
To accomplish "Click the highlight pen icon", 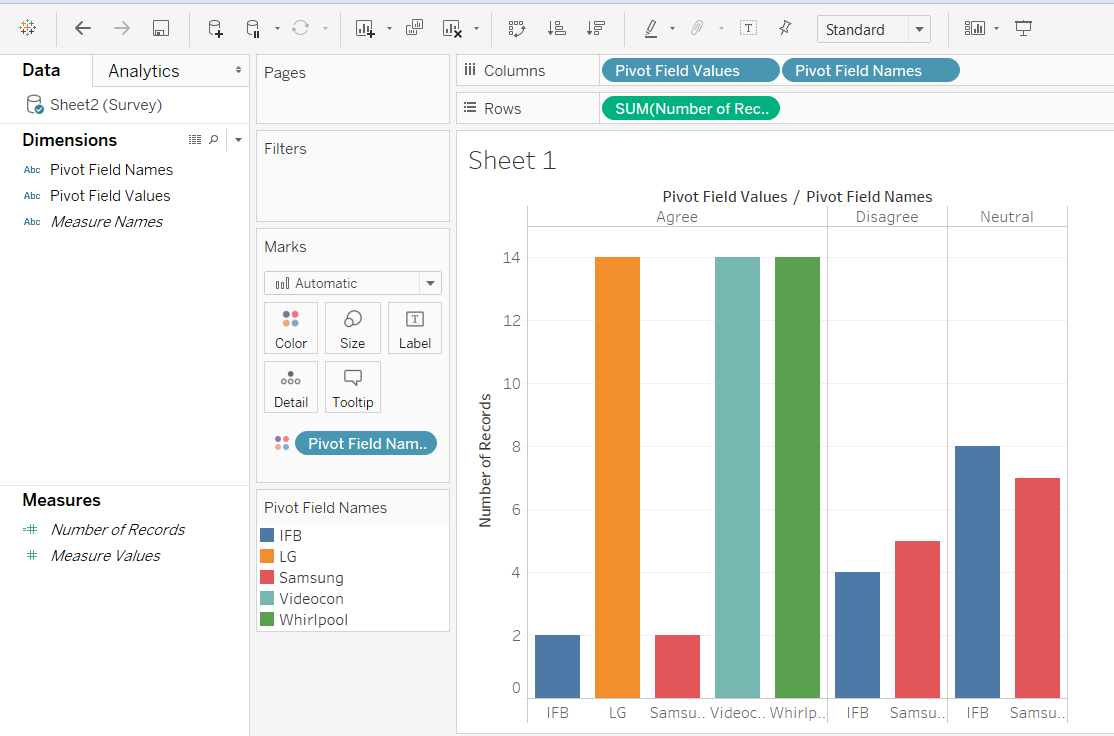I will [651, 28].
